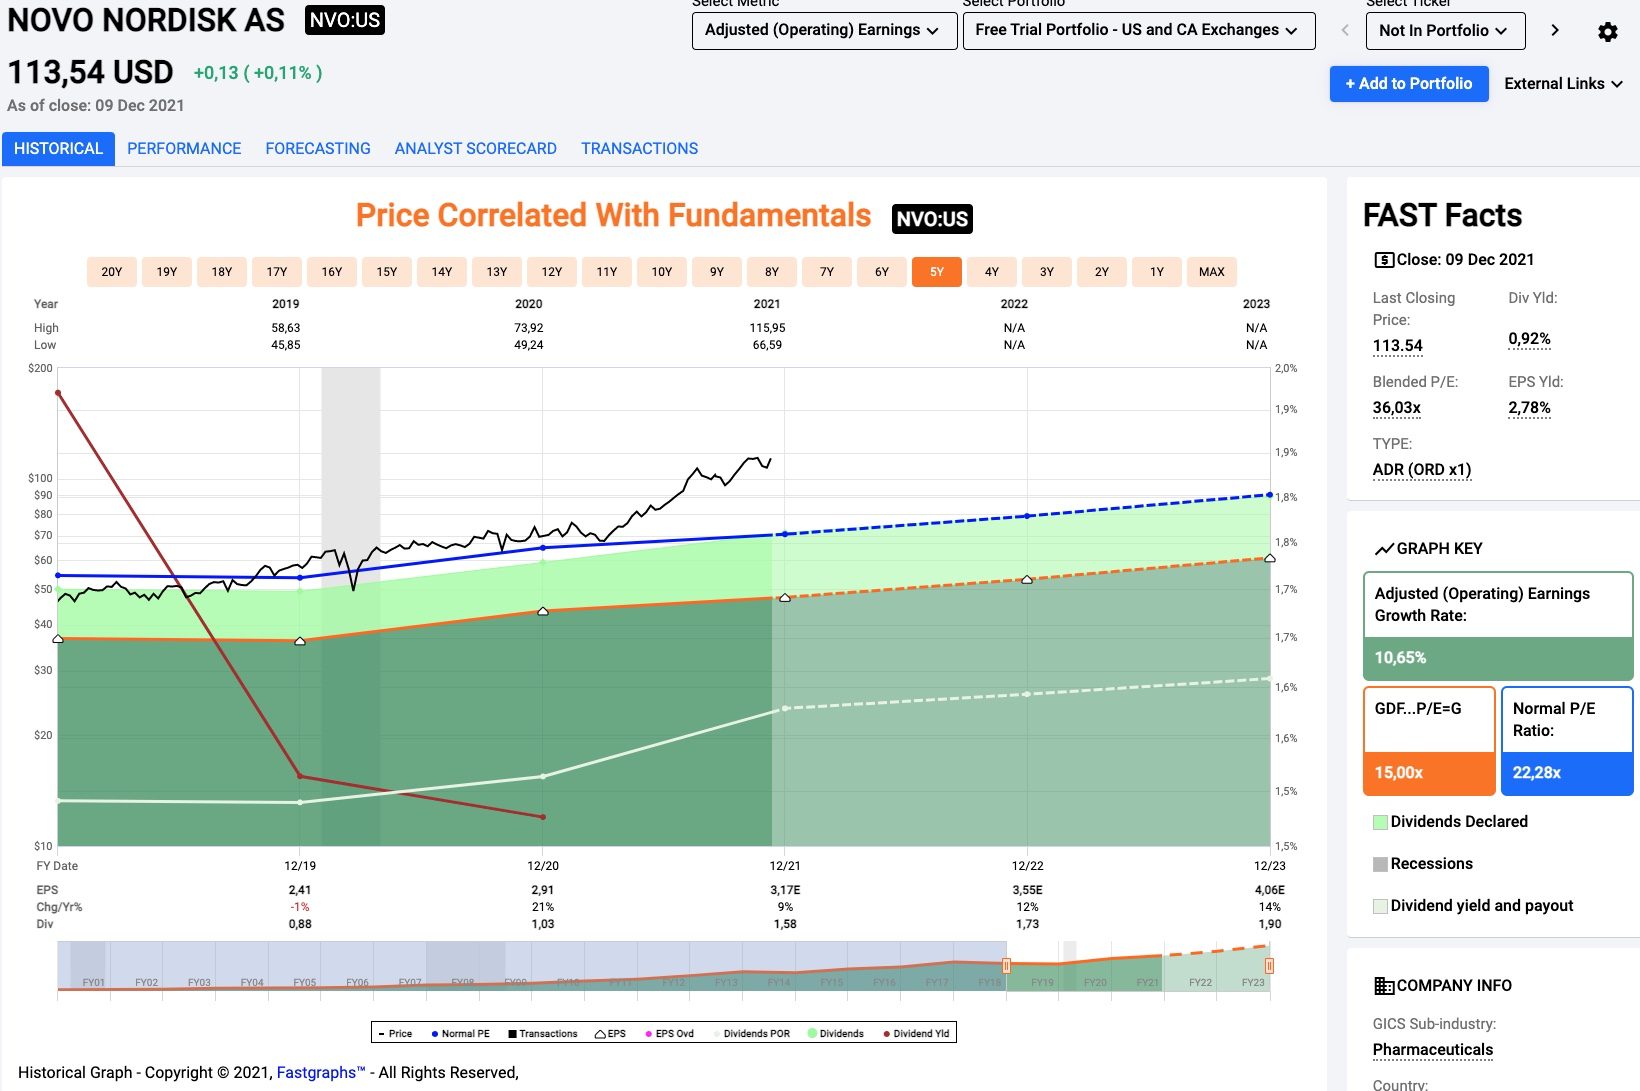Click the blue 22,28x Normal P/E box
This screenshot has width=1640, height=1091.
[1567, 773]
